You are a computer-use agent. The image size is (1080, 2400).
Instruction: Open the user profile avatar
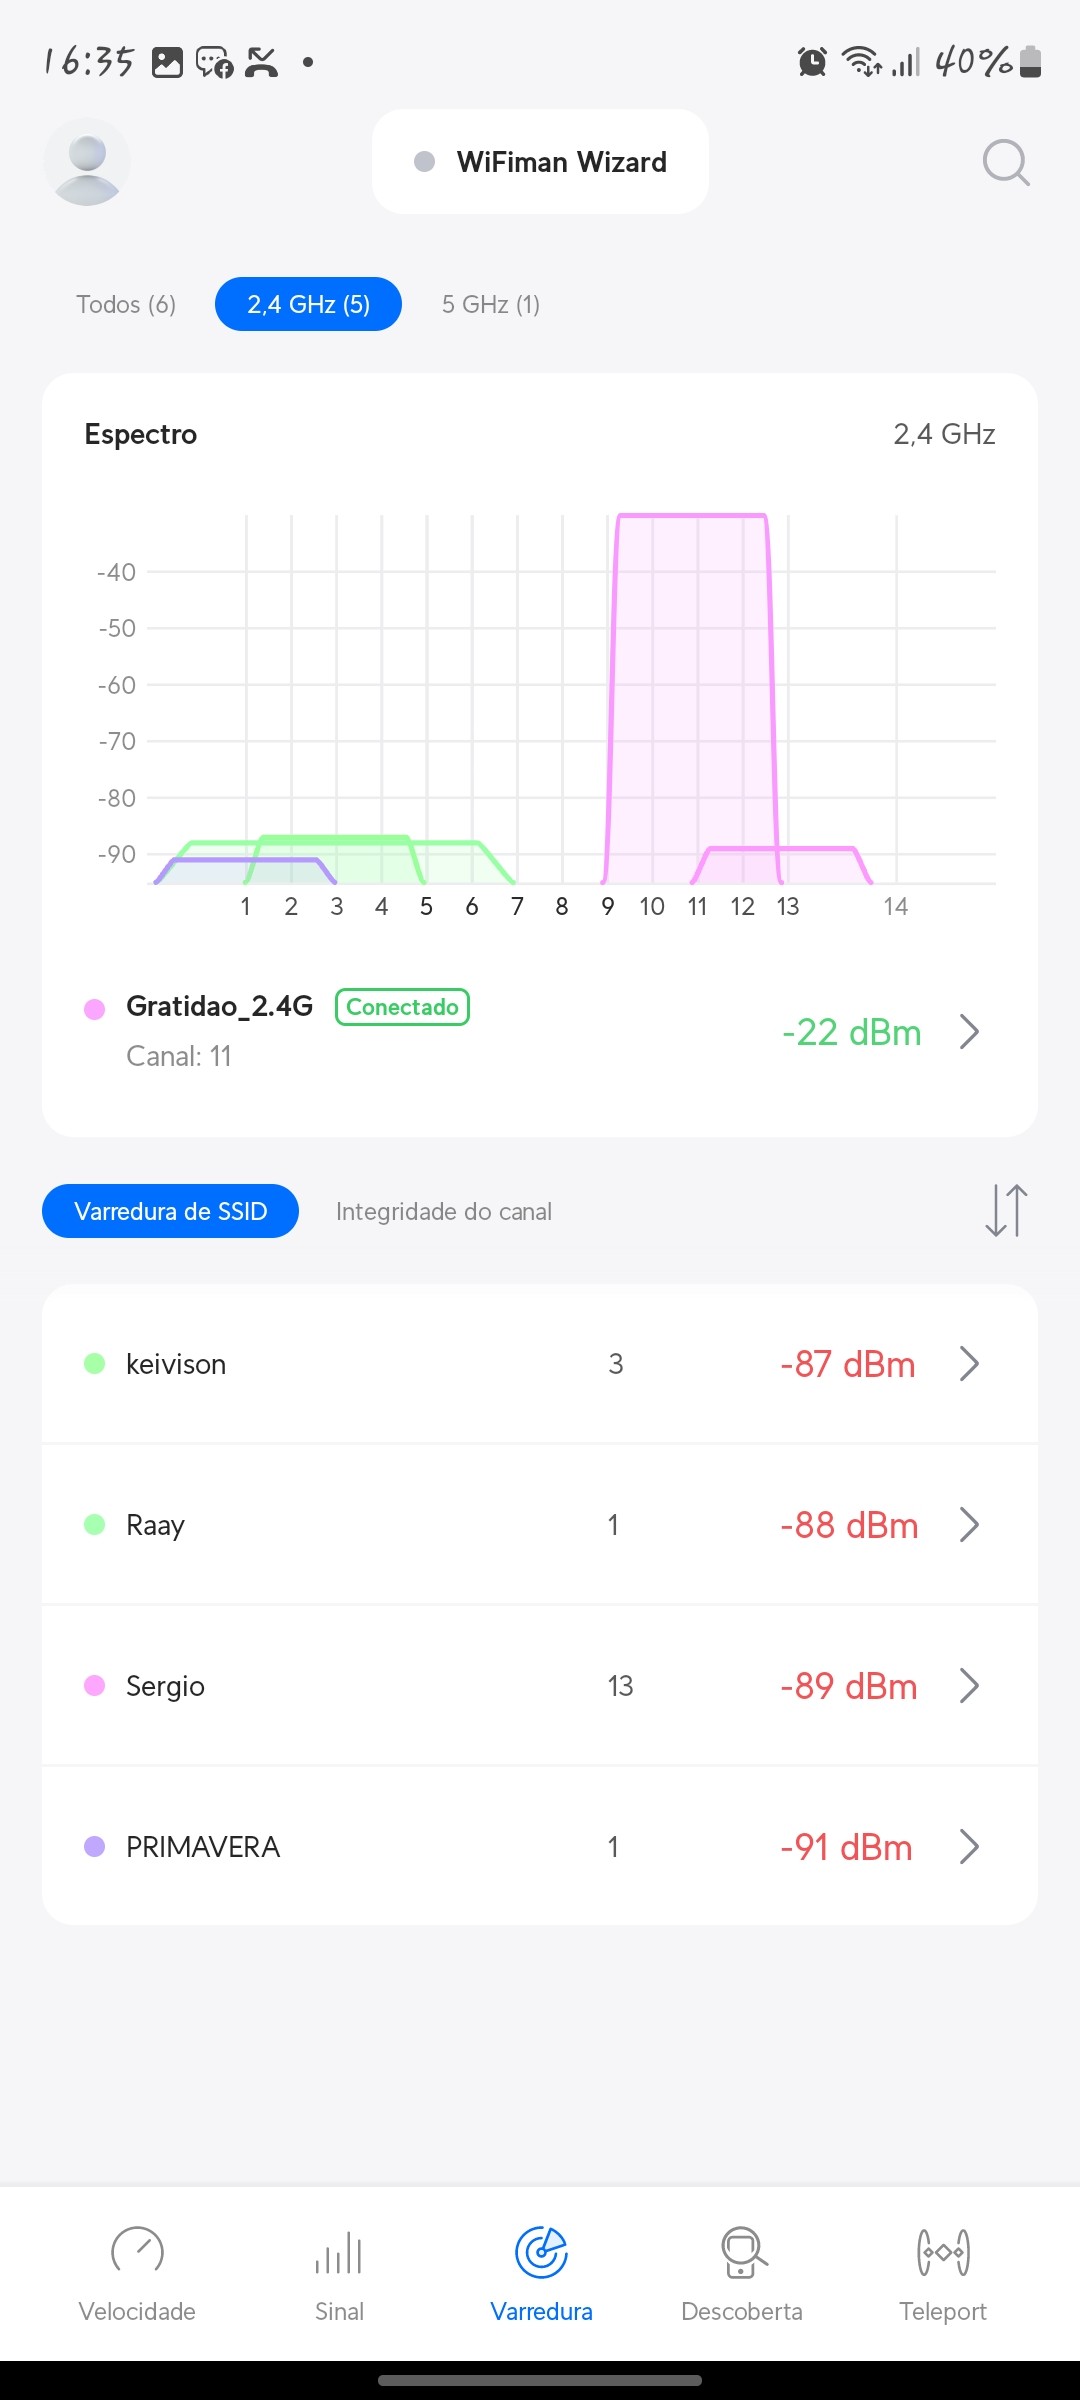pyautogui.click(x=87, y=162)
